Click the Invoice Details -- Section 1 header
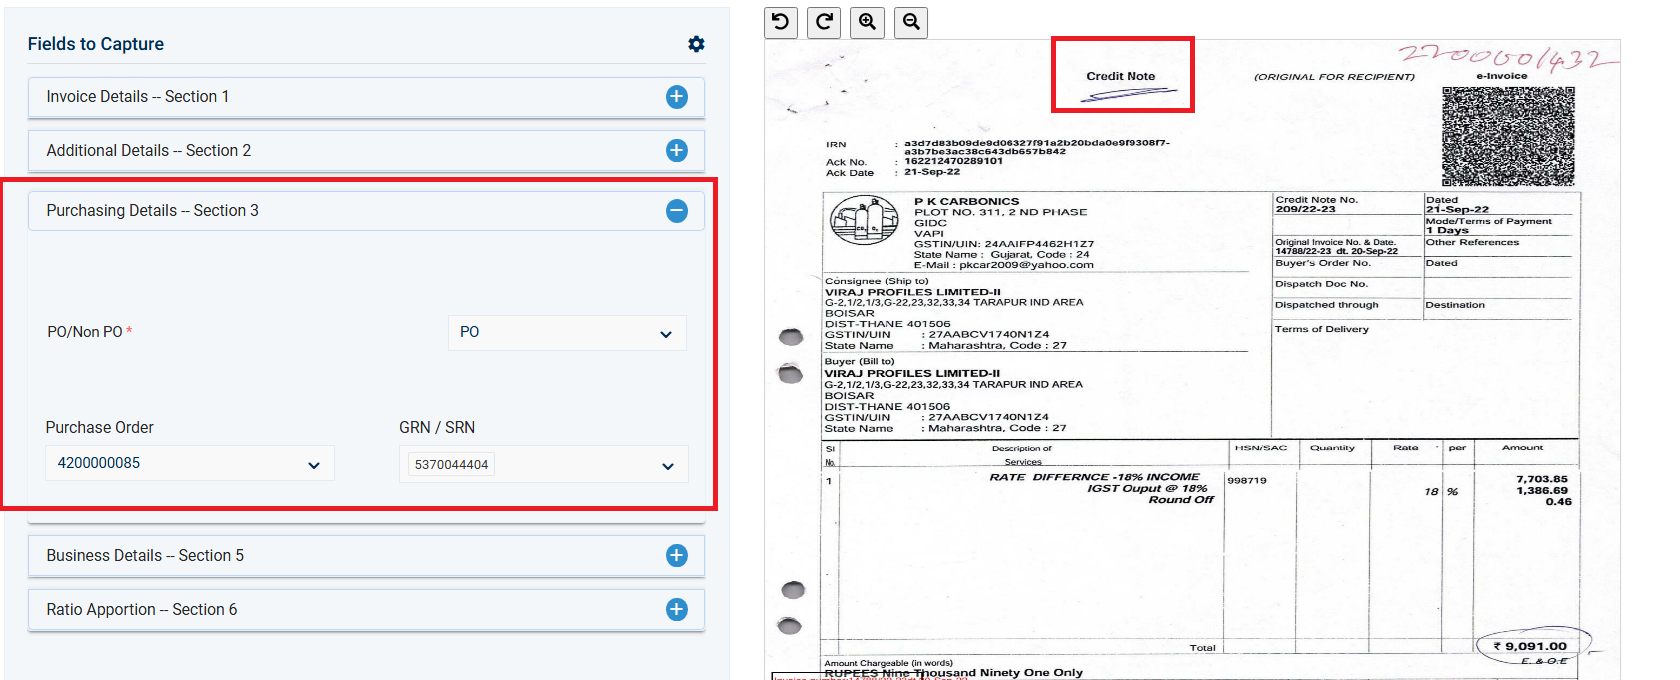The height and width of the screenshot is (680, 1680). click(x=366, y=97)
